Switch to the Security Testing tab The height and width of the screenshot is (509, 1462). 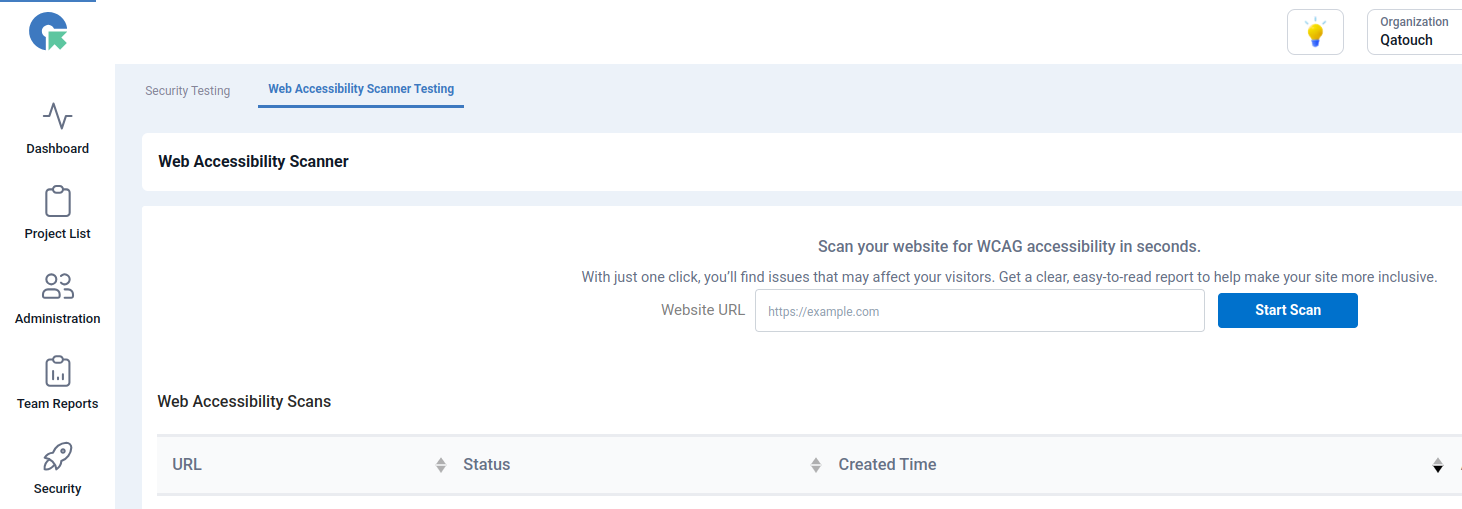(187, 91)
